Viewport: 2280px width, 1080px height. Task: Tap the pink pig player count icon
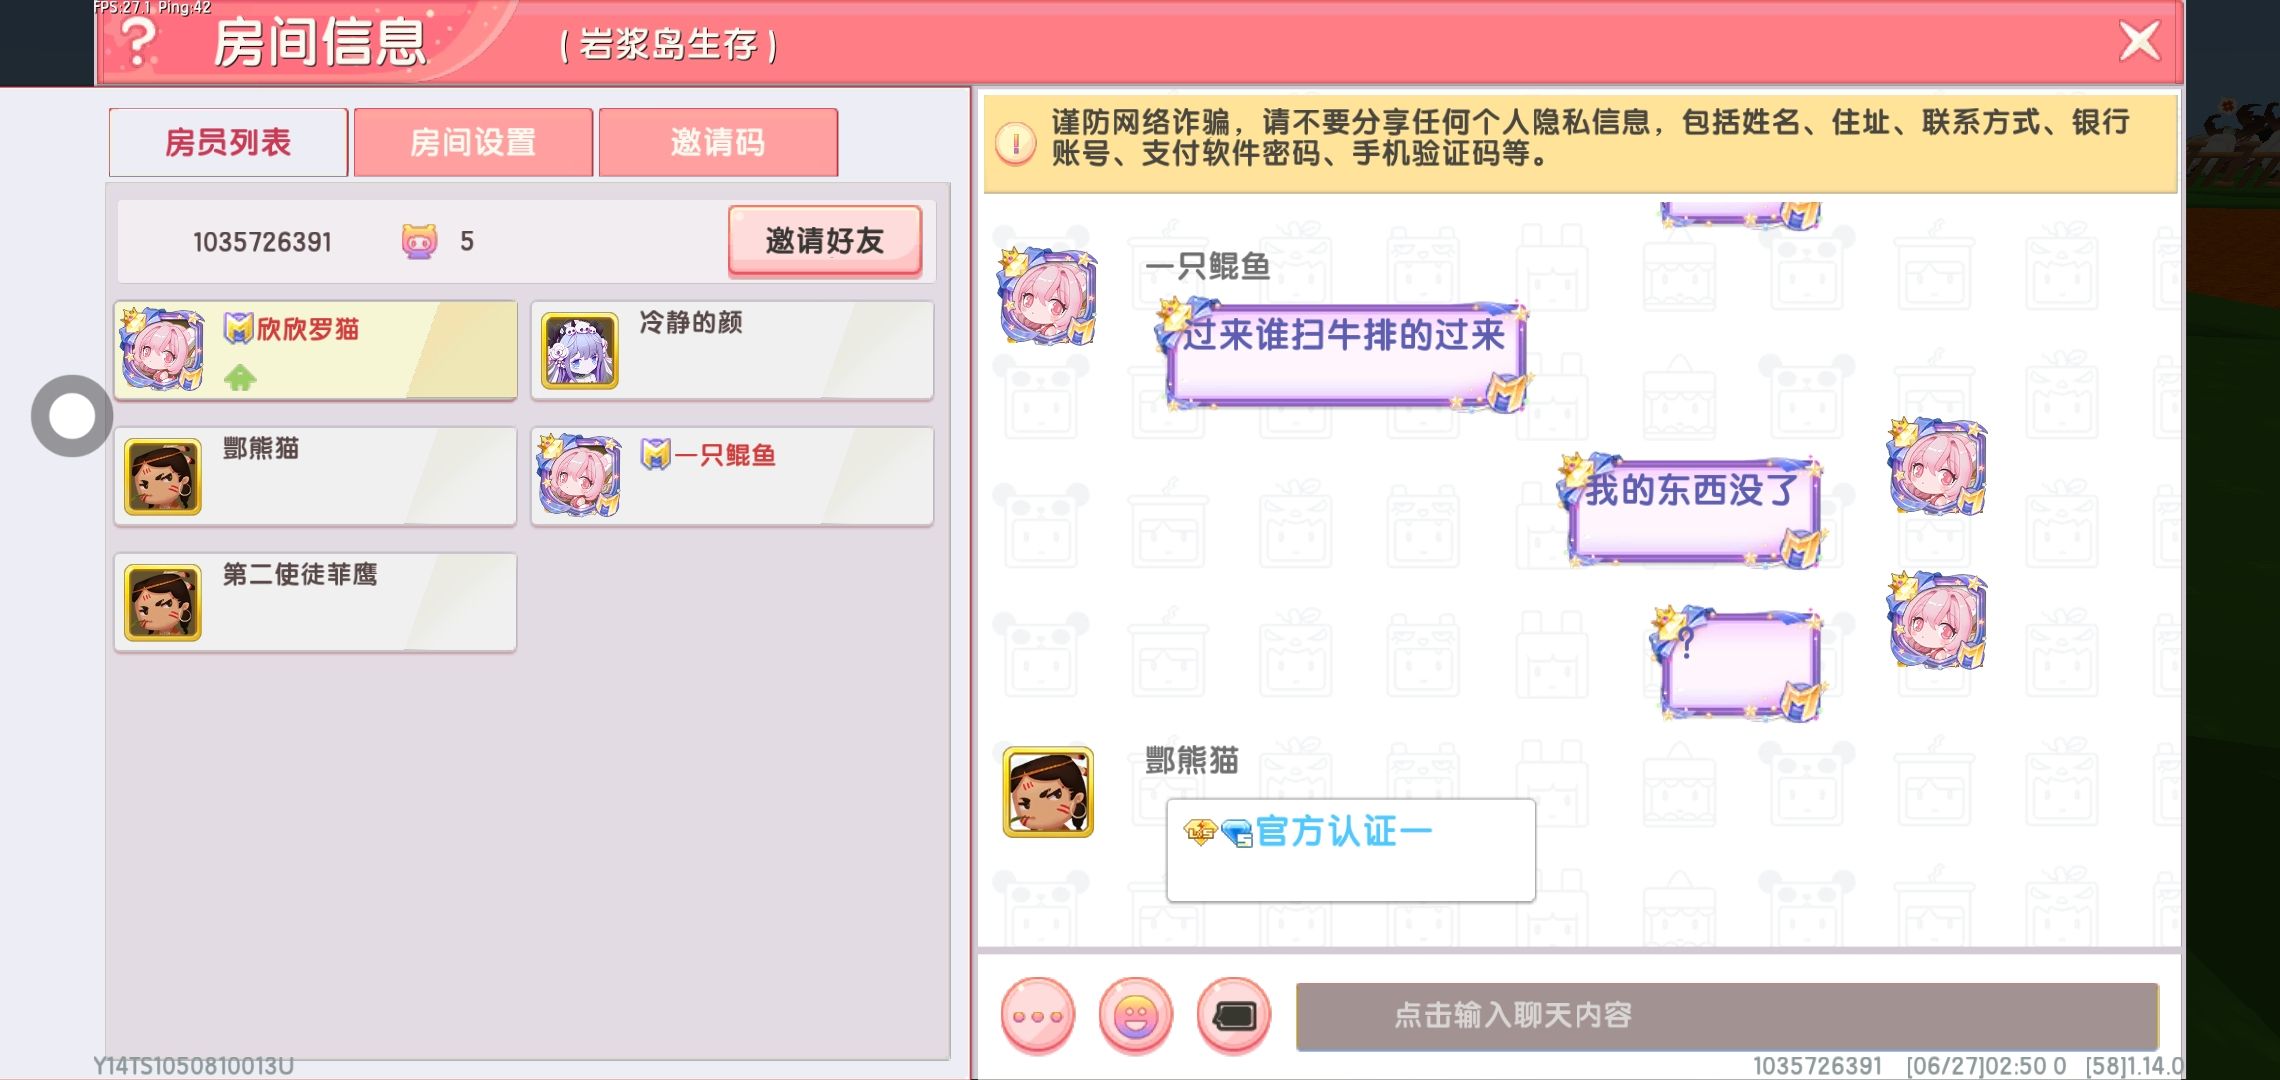point(419,241)
